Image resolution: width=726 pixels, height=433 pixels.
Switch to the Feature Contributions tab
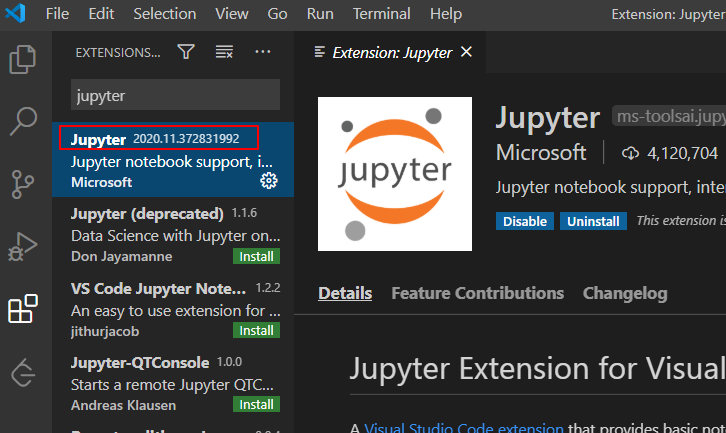click(477, 293)
